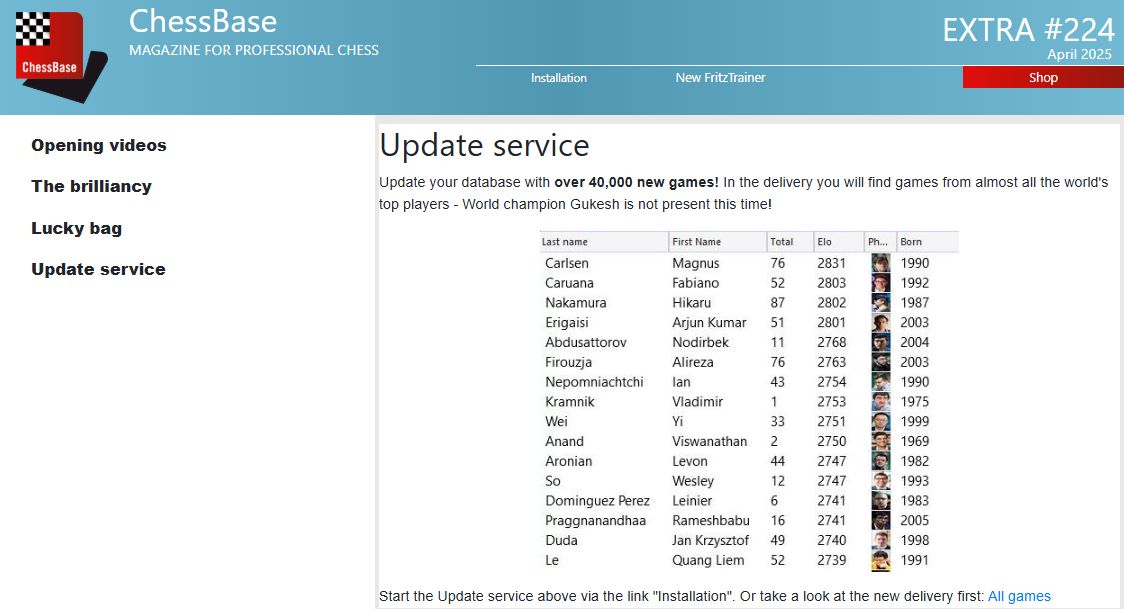Select Lucky bag in sidebar

[x=76, y=228]
